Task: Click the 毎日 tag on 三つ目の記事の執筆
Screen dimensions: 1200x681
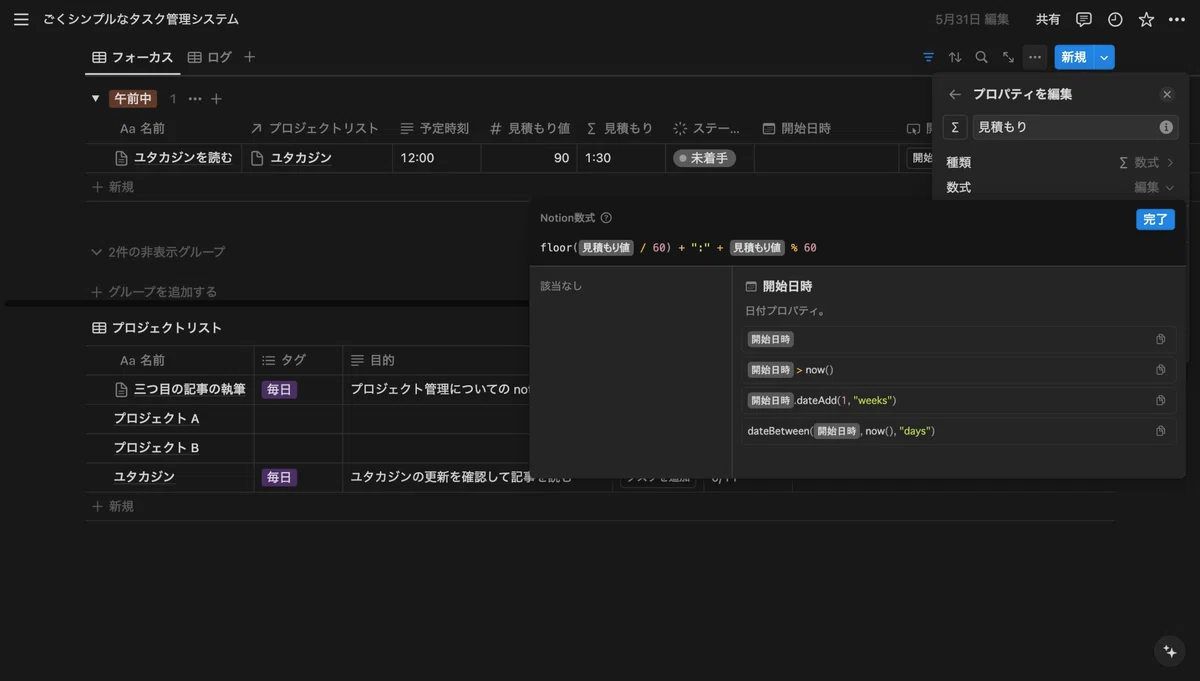Action: click(279, 389)
